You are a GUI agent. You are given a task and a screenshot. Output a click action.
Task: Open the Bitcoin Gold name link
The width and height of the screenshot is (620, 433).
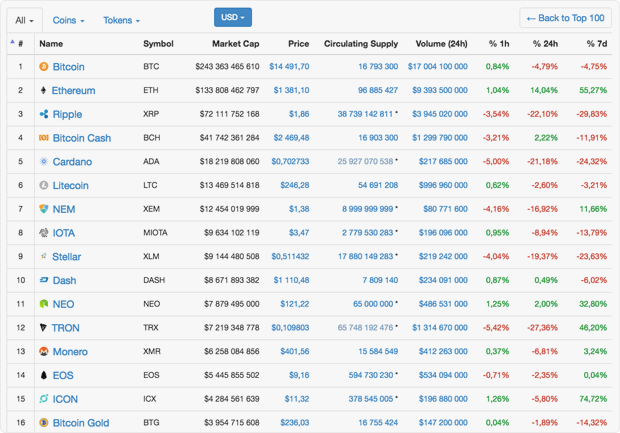pos(81,423)
